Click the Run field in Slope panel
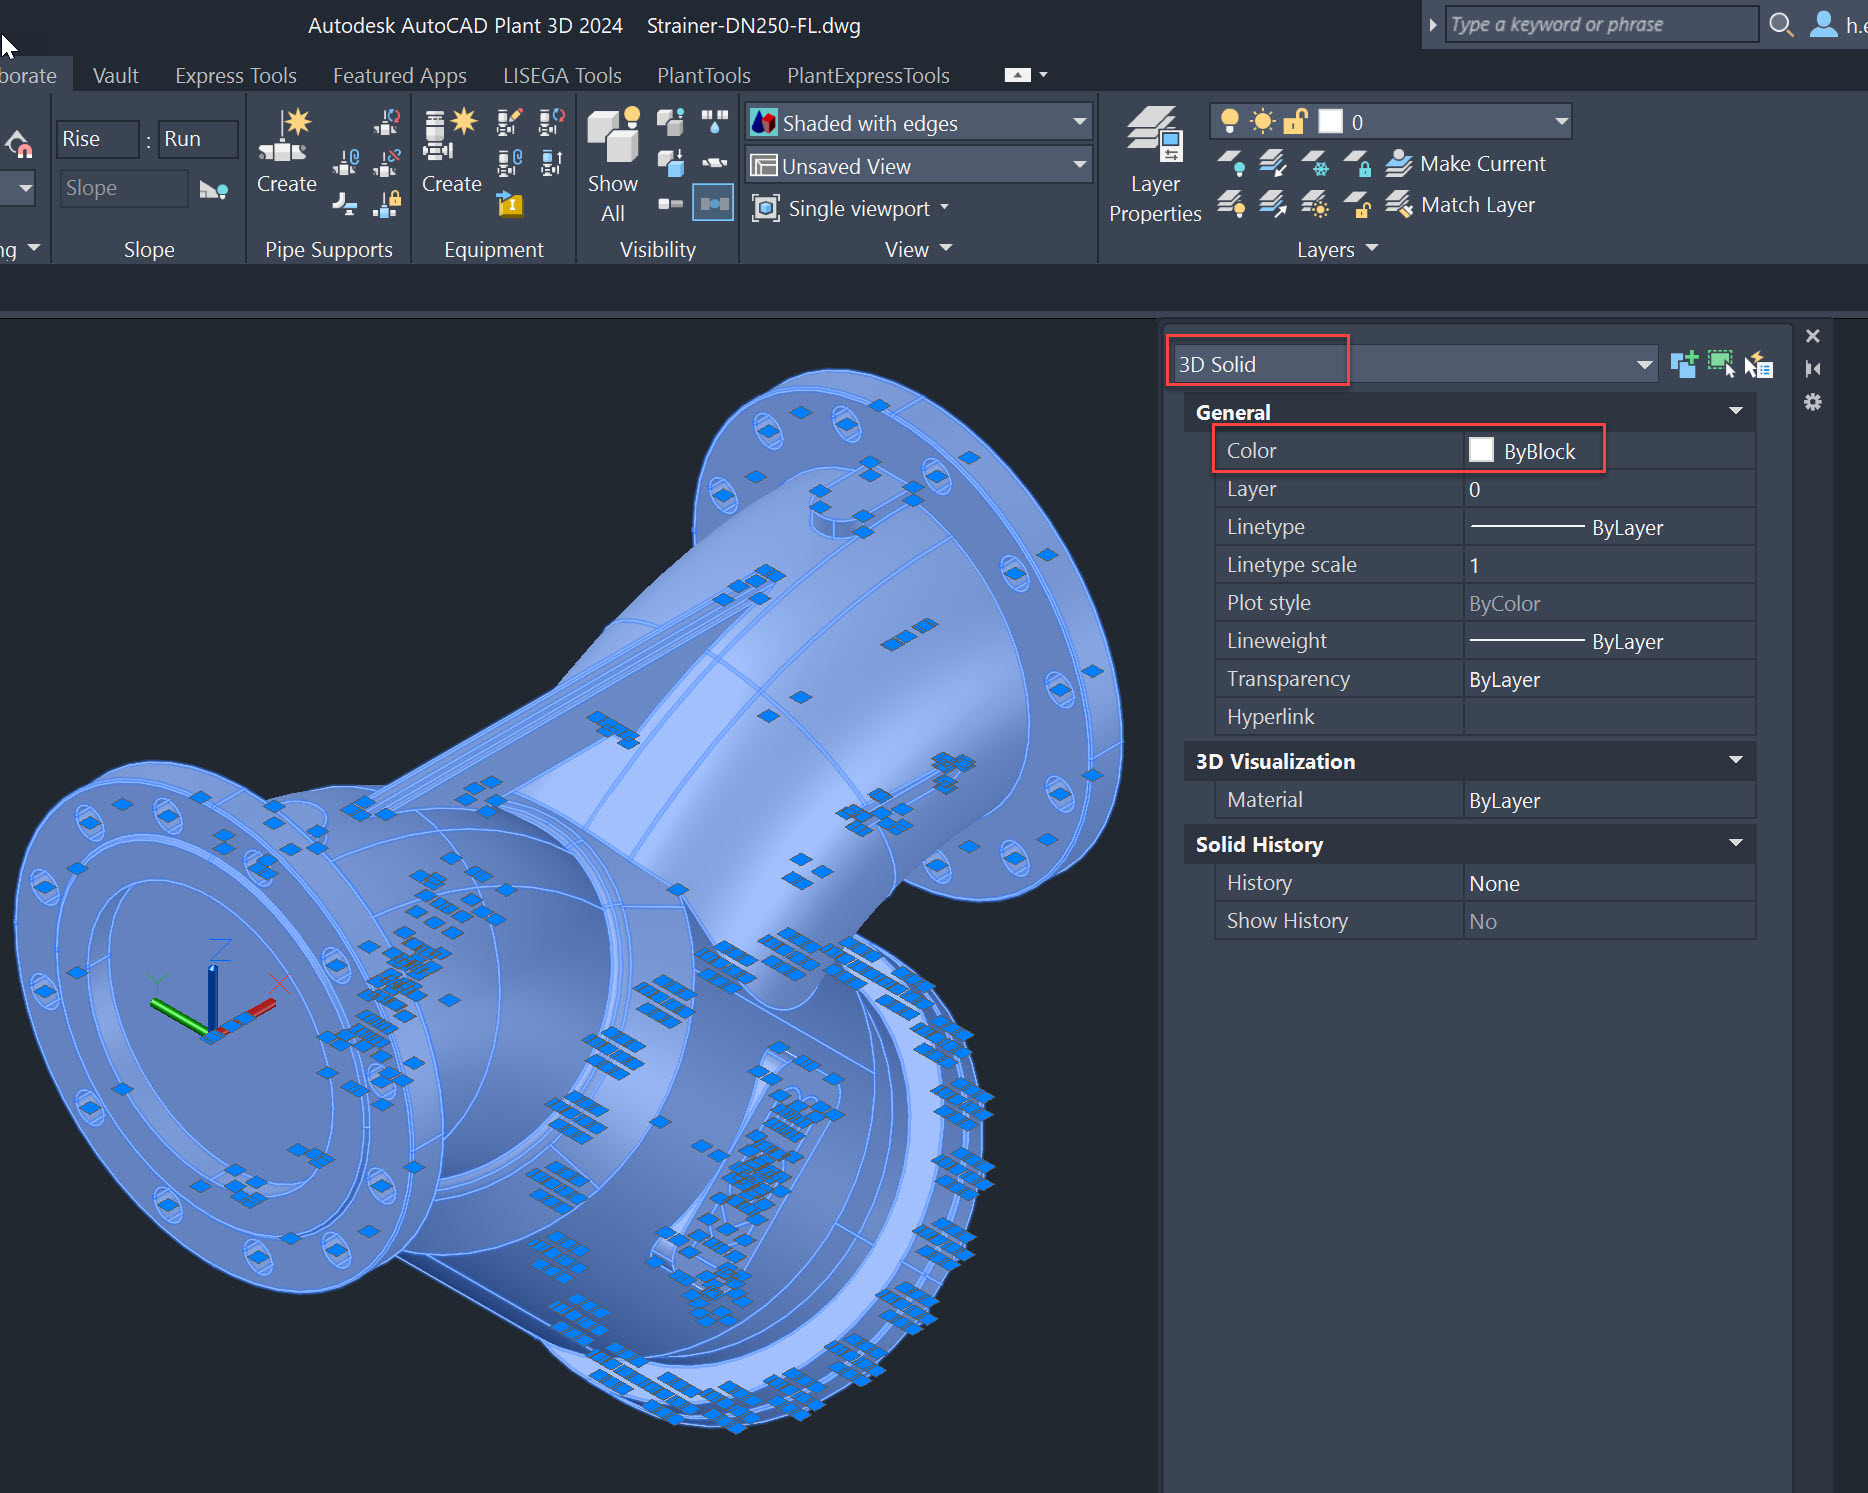This screenshot has width=1868, height=1493. click(x=197, y=139)
